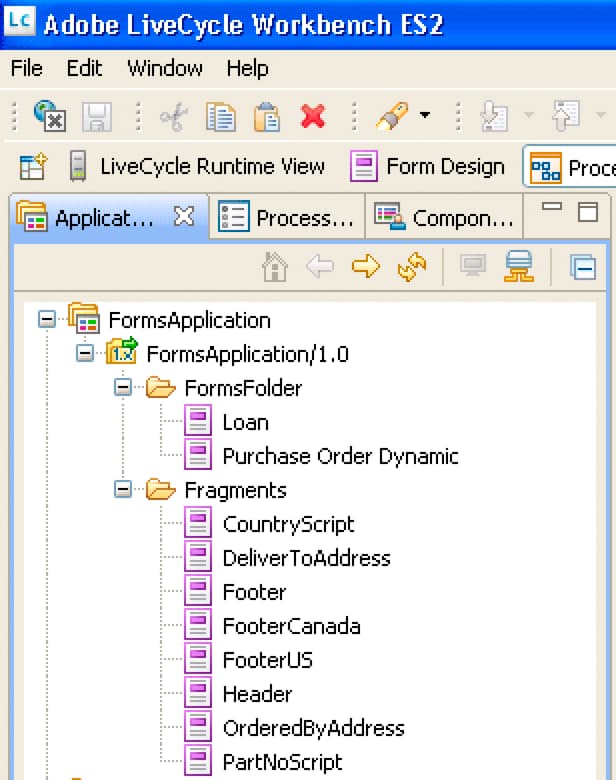Viewport: 616px width, 780px height.
Task: Collapse the Fragments folder node
Action: (122, 489)
